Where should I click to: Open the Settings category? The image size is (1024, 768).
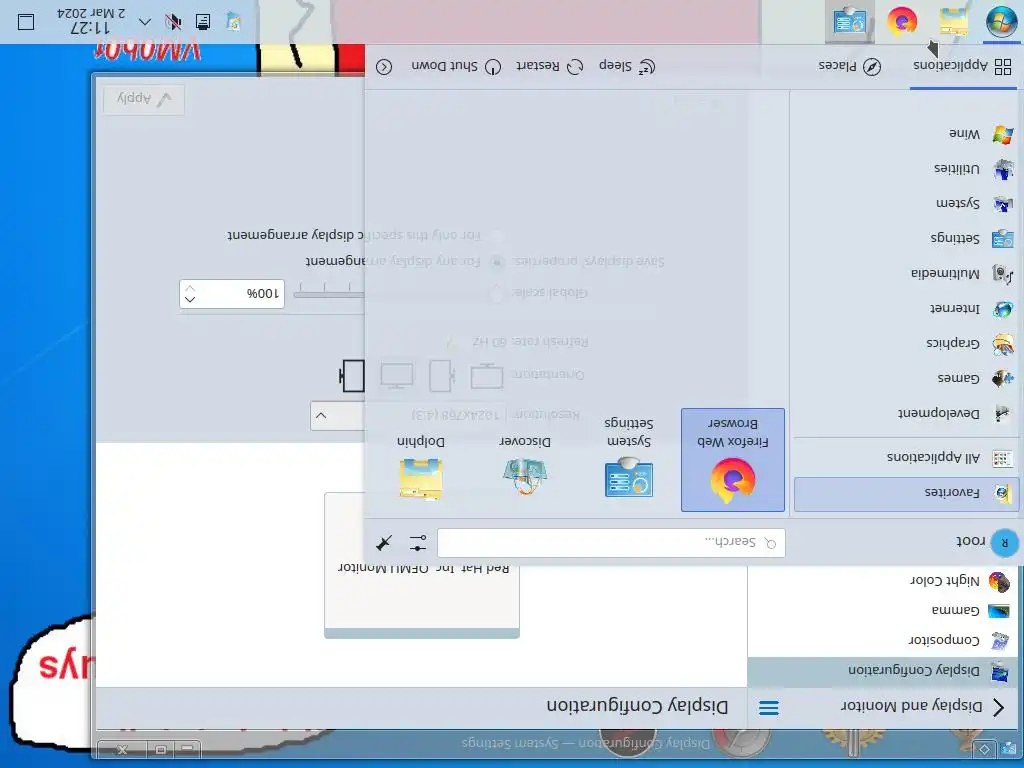(x=905, y=238)
